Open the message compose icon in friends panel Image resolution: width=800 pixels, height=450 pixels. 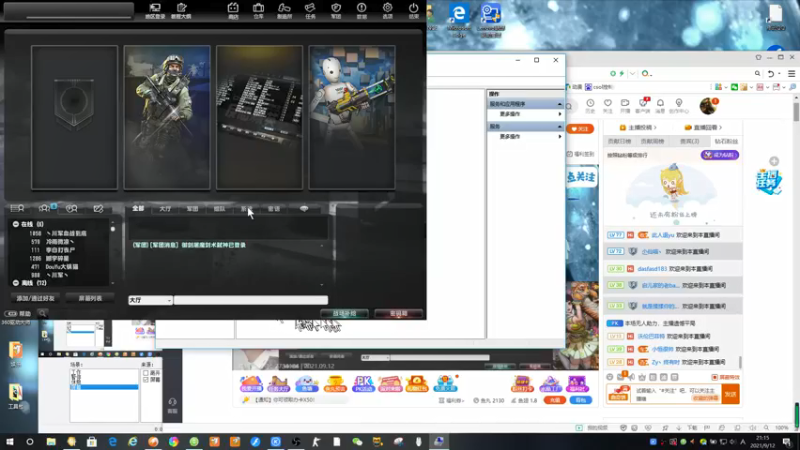[98, 208]
